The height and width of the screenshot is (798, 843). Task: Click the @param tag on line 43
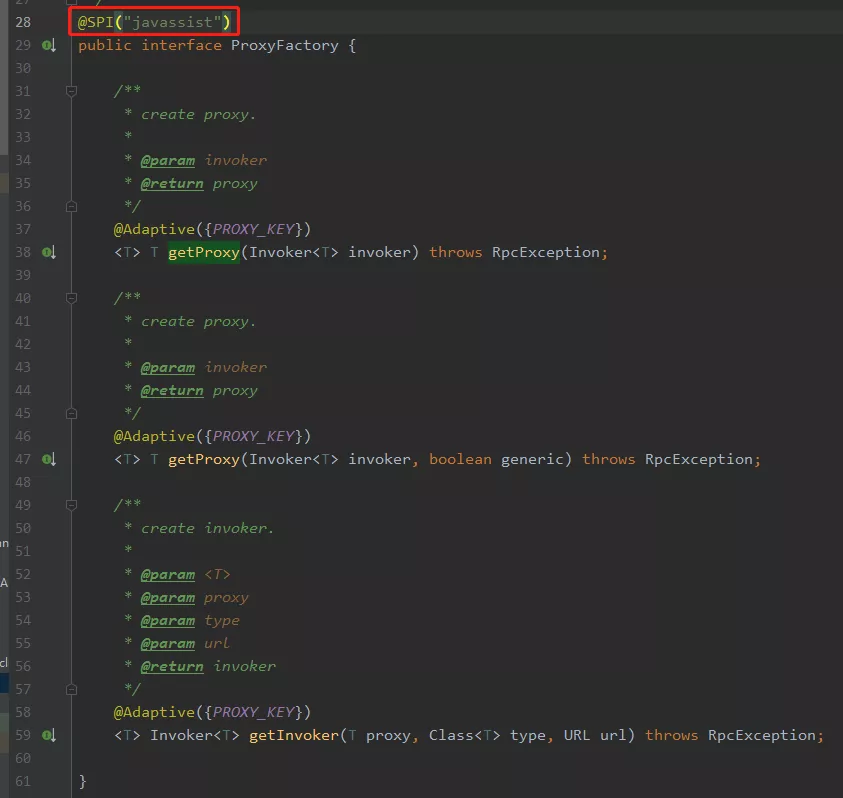click(x=168, y=368)
